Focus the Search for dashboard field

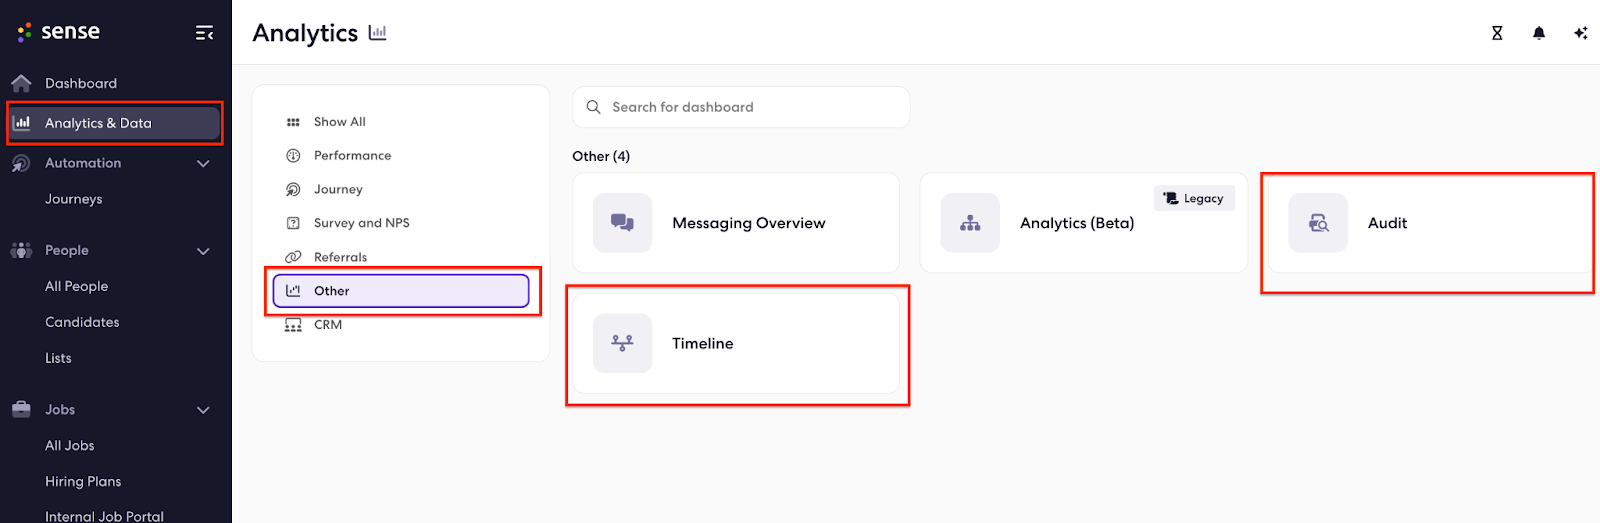coord(741,107)
